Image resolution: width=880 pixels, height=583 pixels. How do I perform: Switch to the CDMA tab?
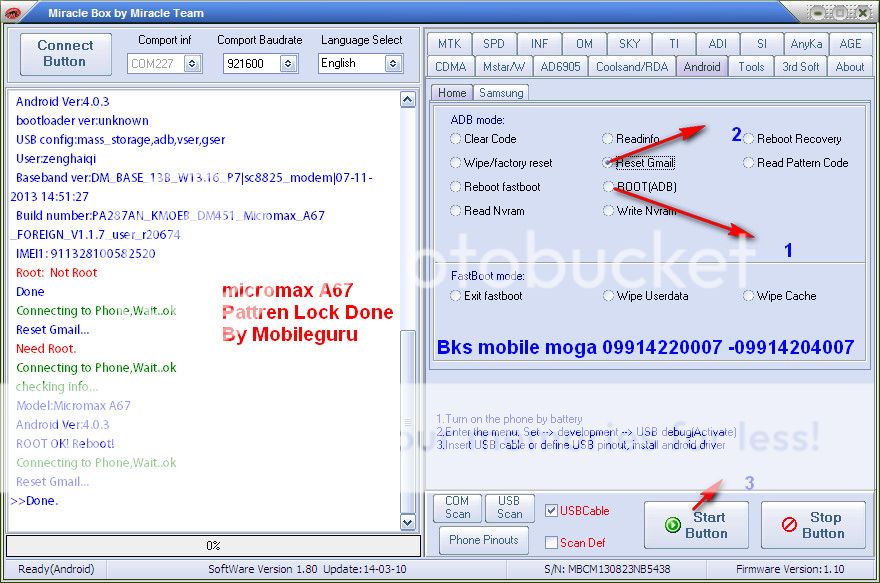[451, 67]
